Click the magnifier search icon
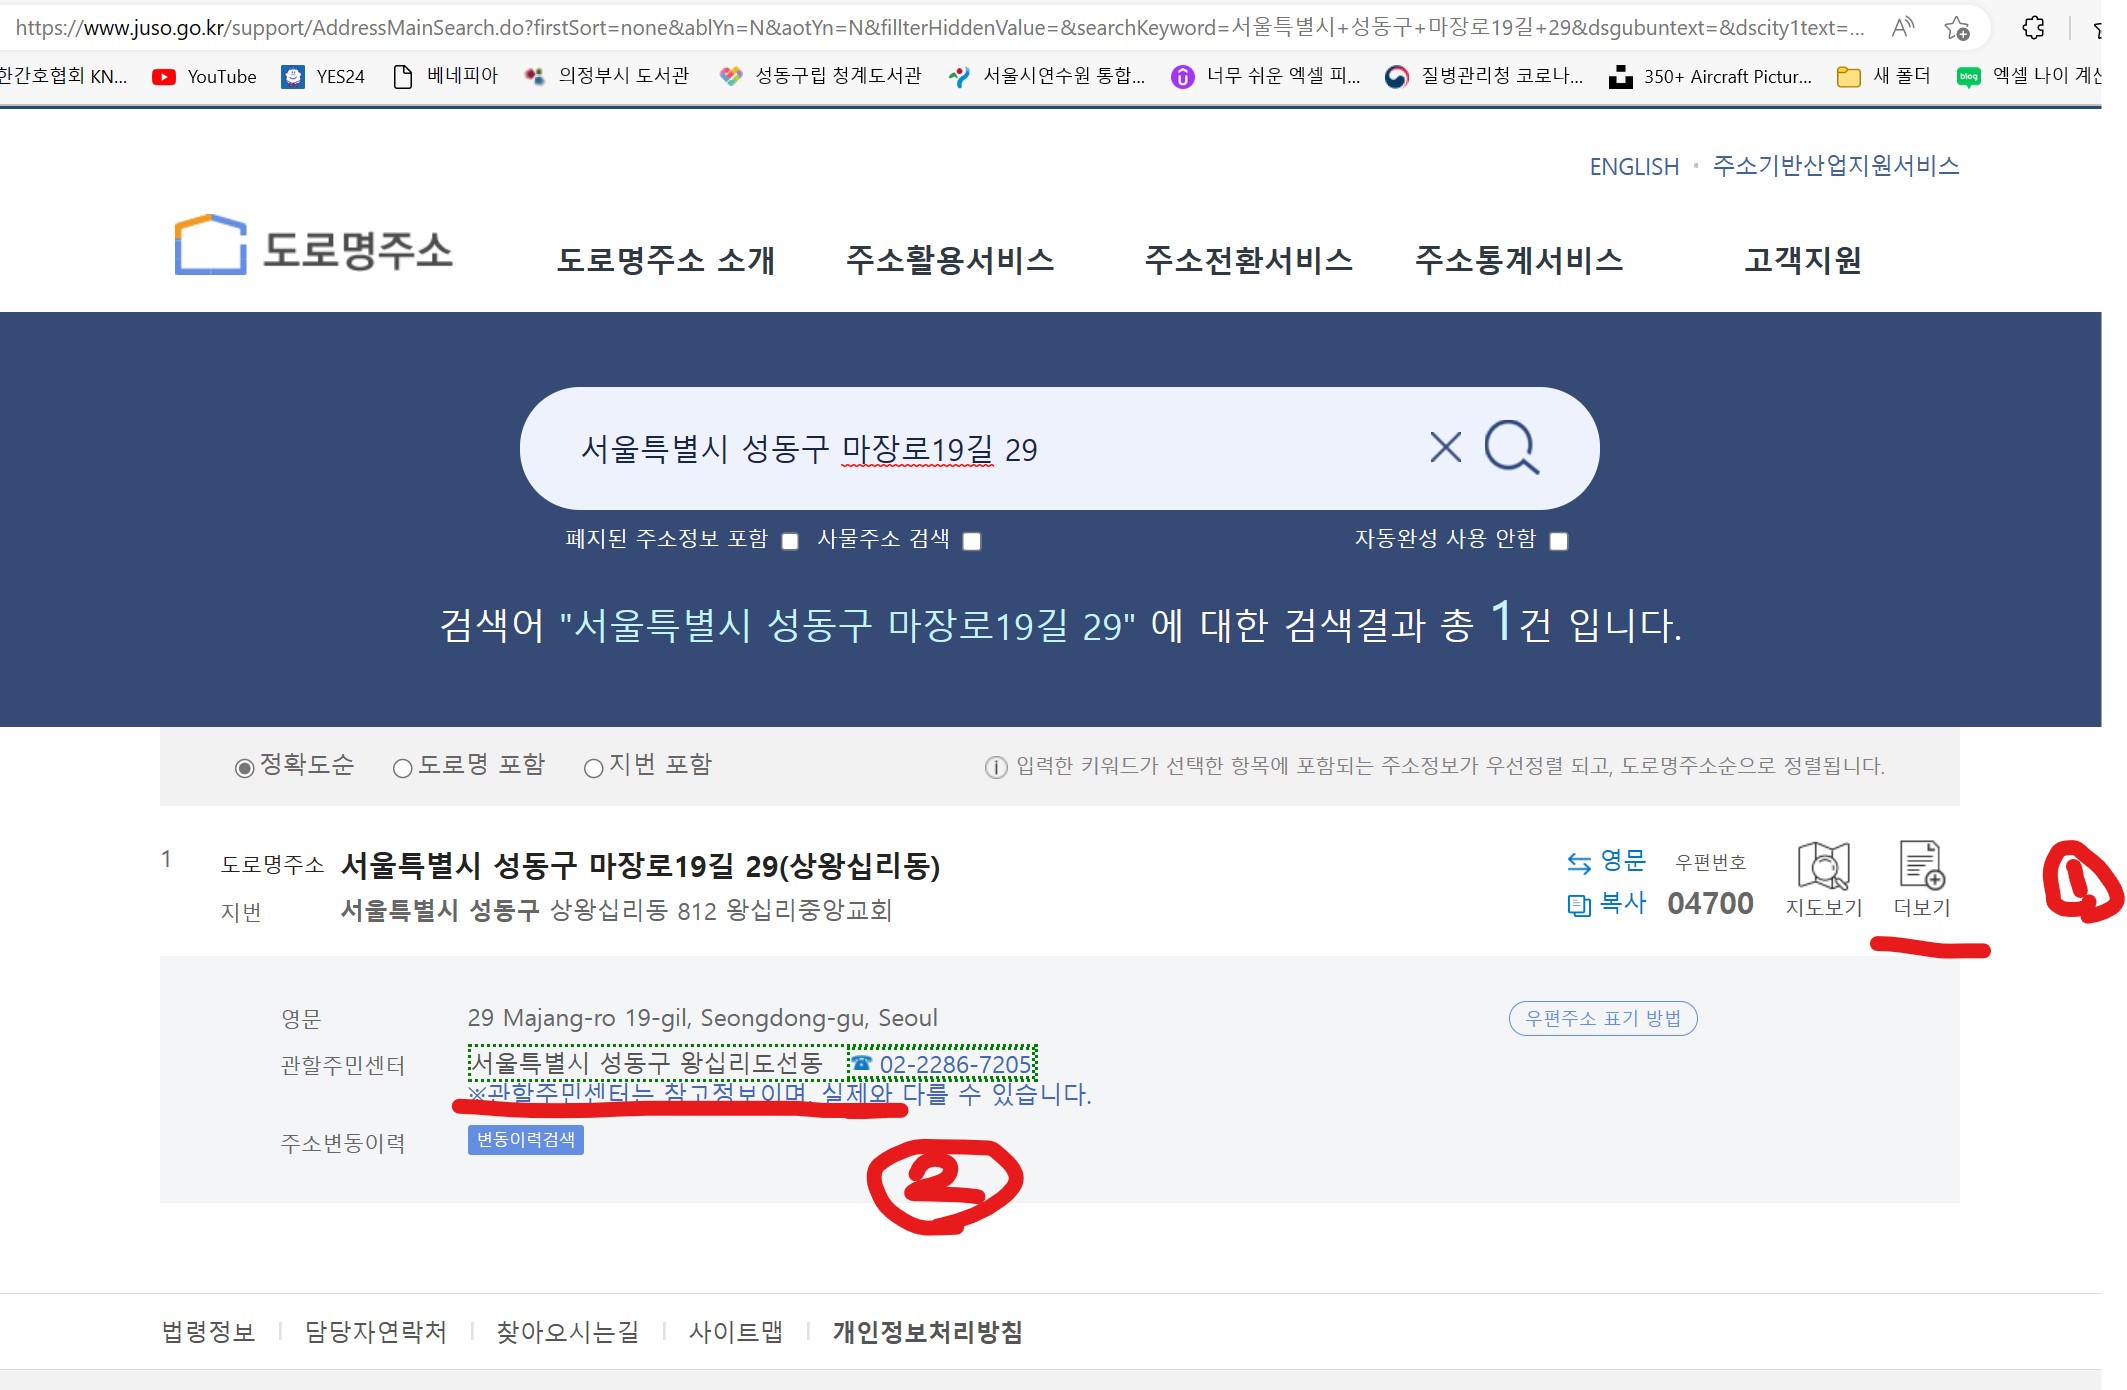2127x1390 pixels. 1510,449
